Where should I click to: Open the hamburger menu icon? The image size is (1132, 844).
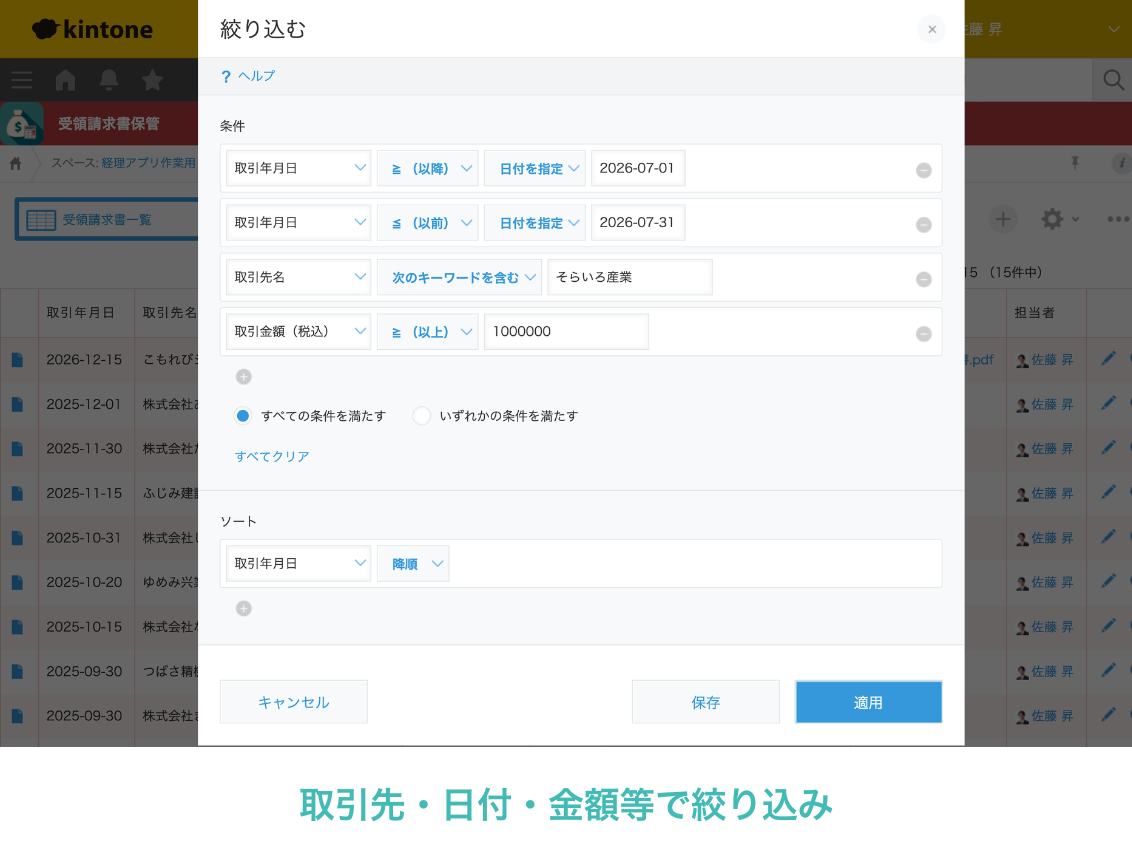tap(22, 79)
